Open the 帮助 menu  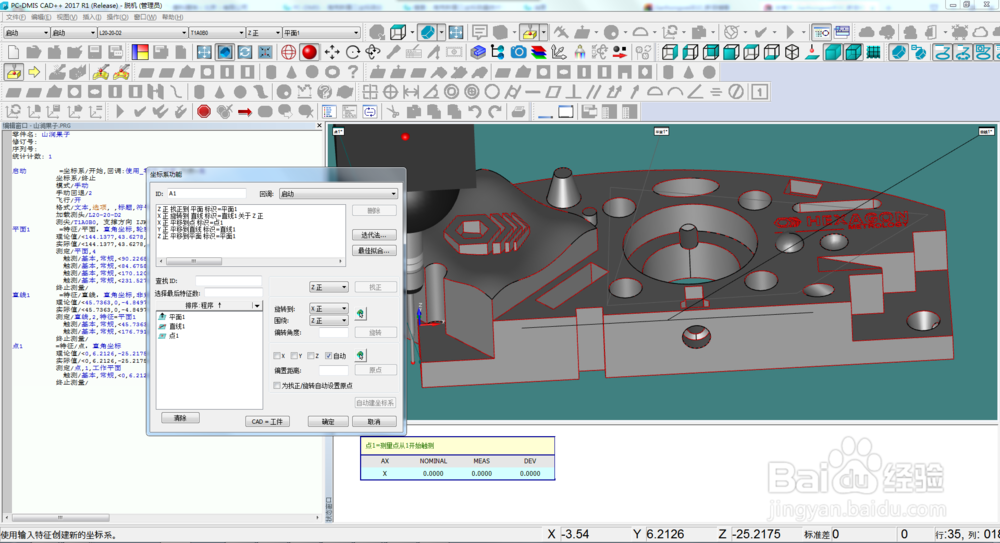click(172, 17)
